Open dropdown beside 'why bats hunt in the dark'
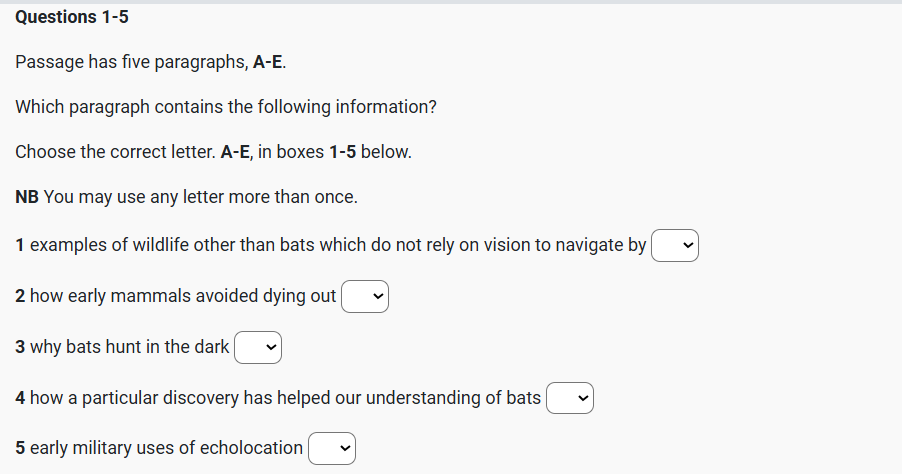 pos(258,347)
